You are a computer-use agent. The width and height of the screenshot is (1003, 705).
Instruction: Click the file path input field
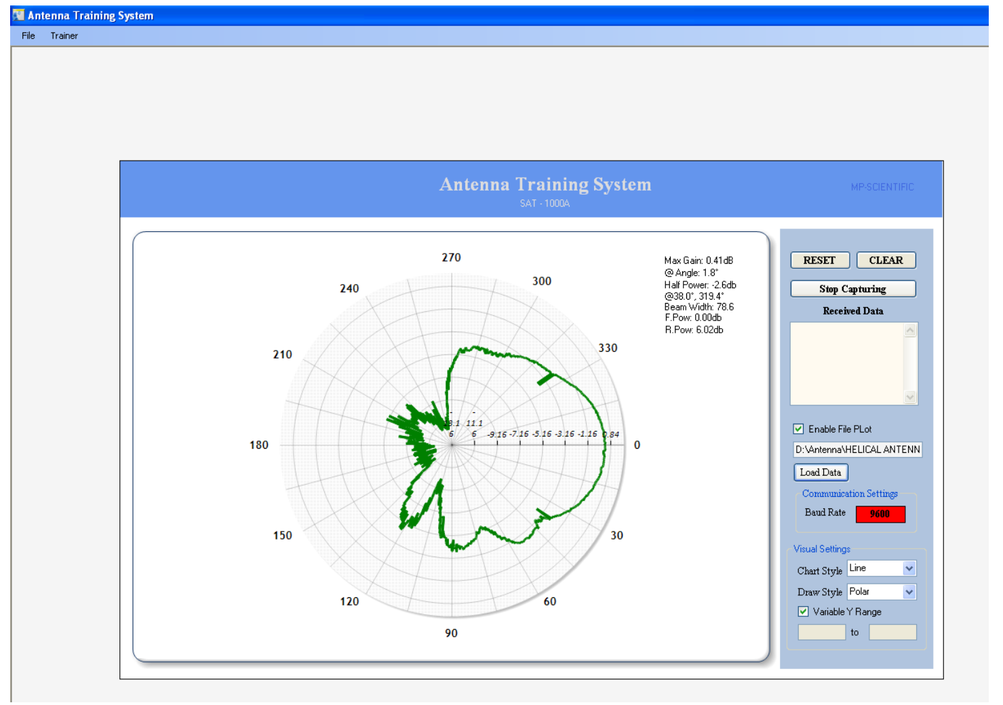click(858, 450)
